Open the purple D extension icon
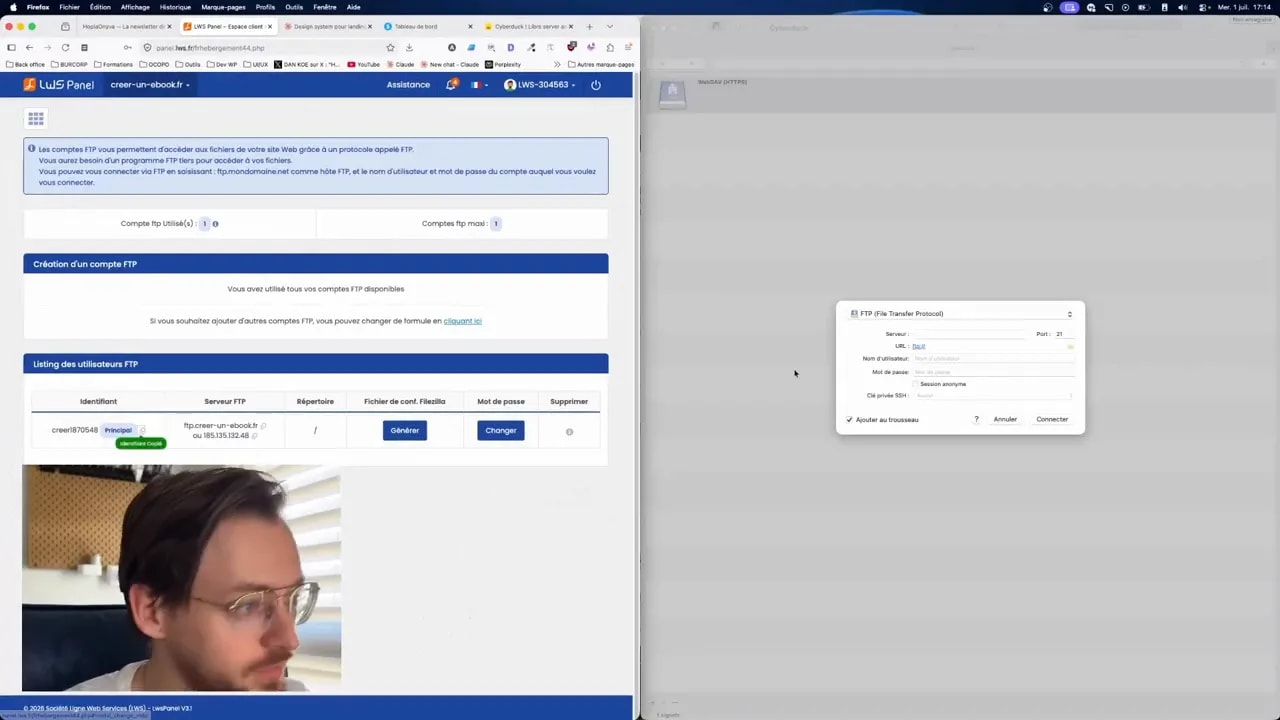 tap(511, 47)
